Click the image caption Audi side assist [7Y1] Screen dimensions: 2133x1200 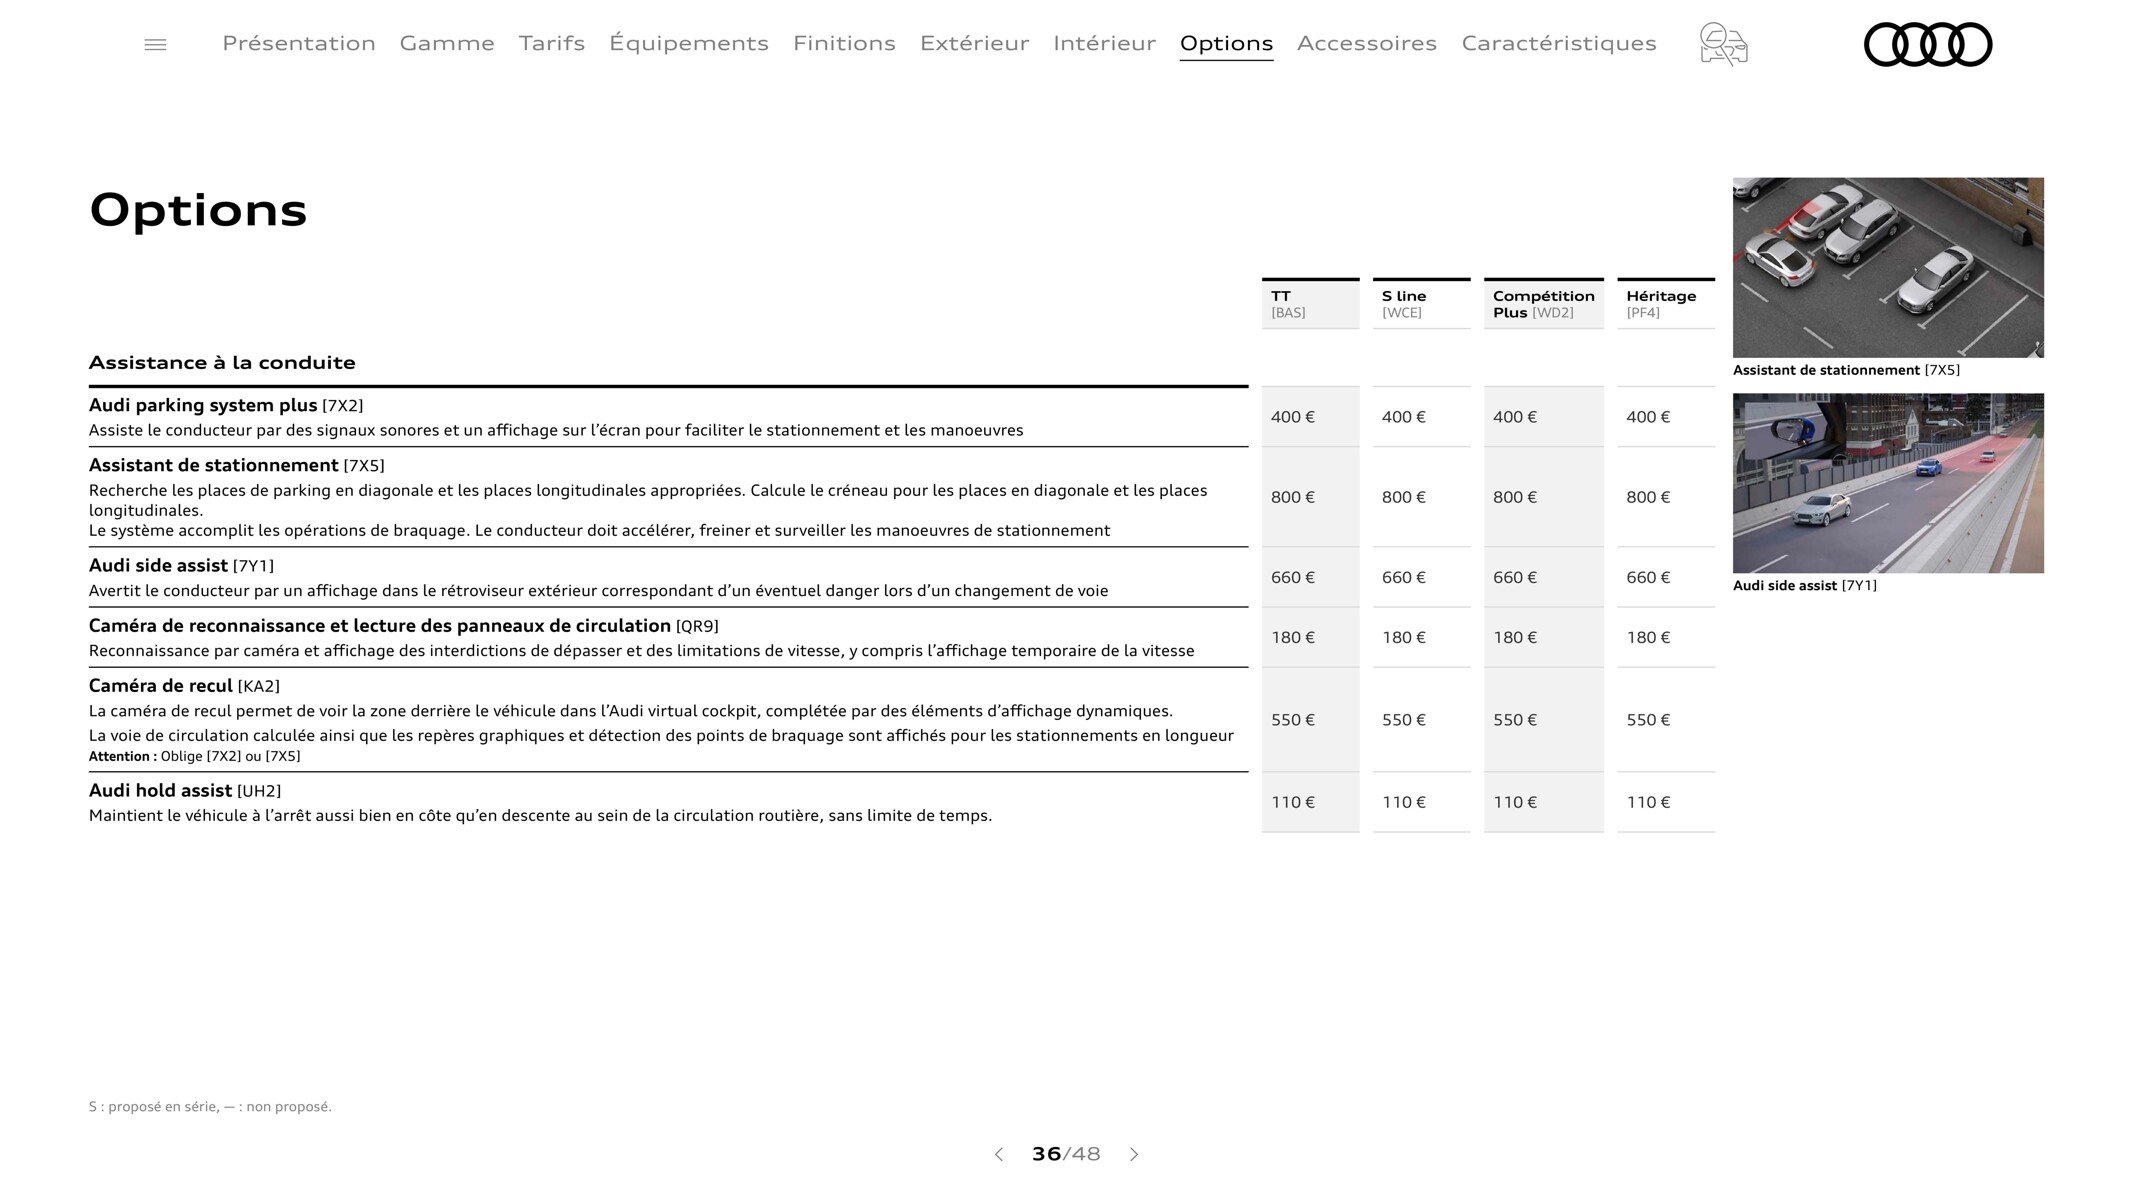1805,585
